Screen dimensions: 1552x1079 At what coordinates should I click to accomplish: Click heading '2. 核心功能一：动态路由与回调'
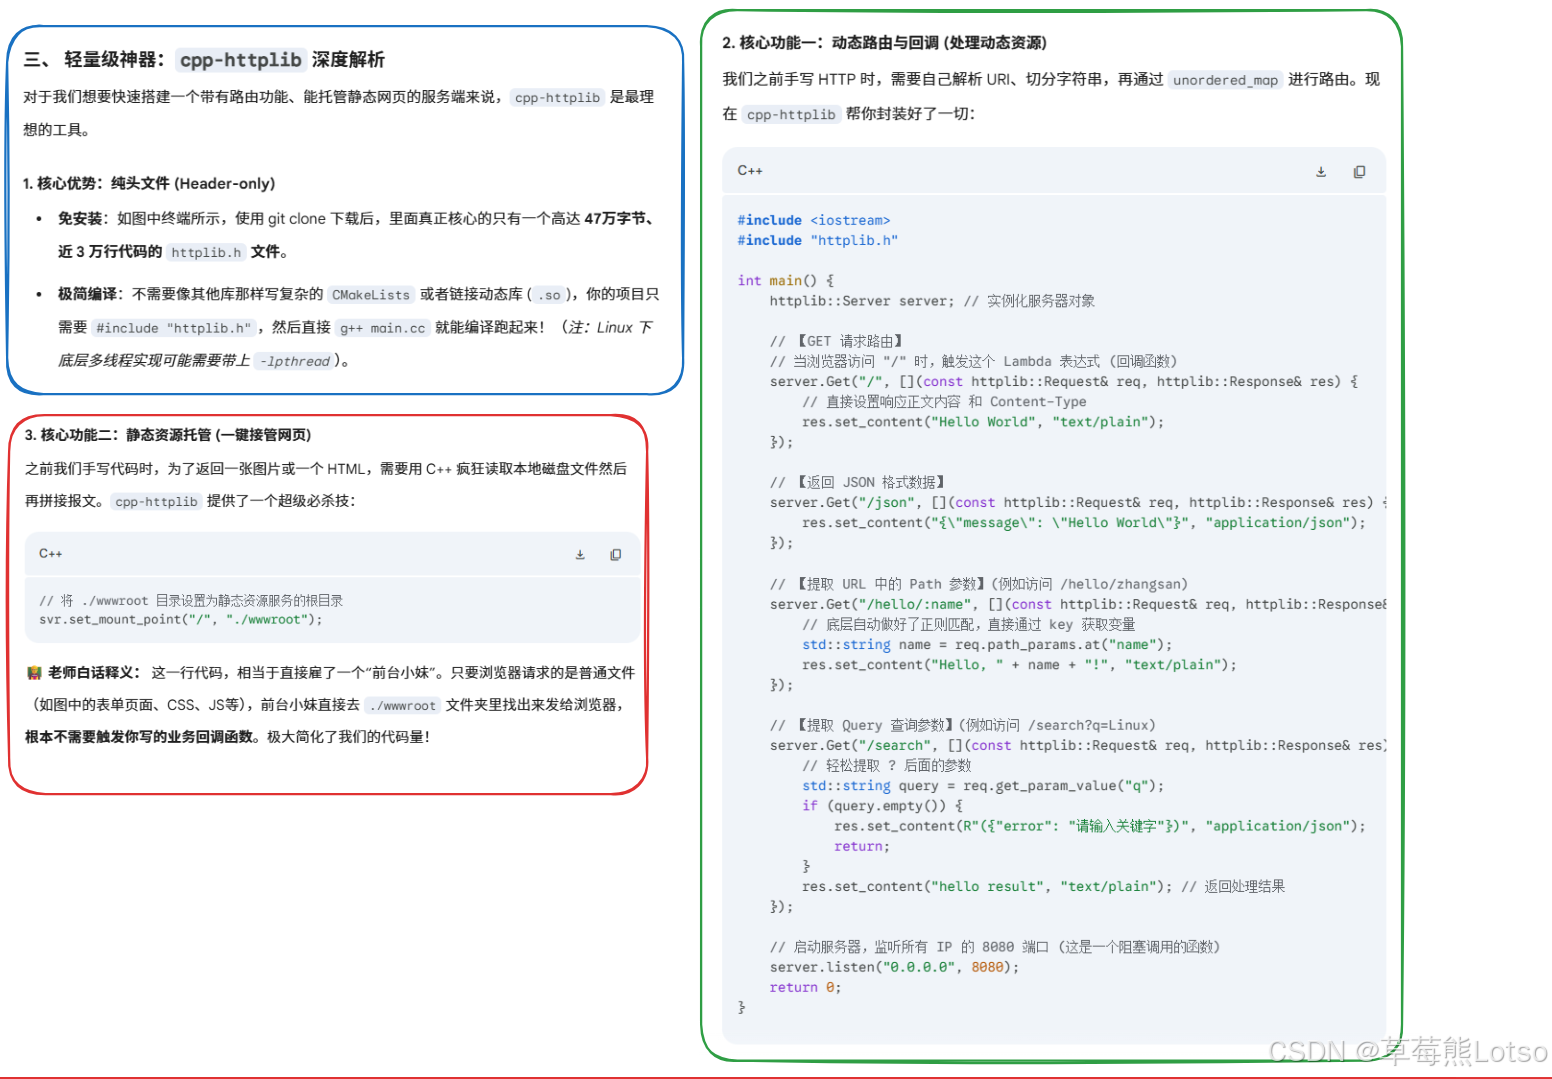[x=885, y=43]
